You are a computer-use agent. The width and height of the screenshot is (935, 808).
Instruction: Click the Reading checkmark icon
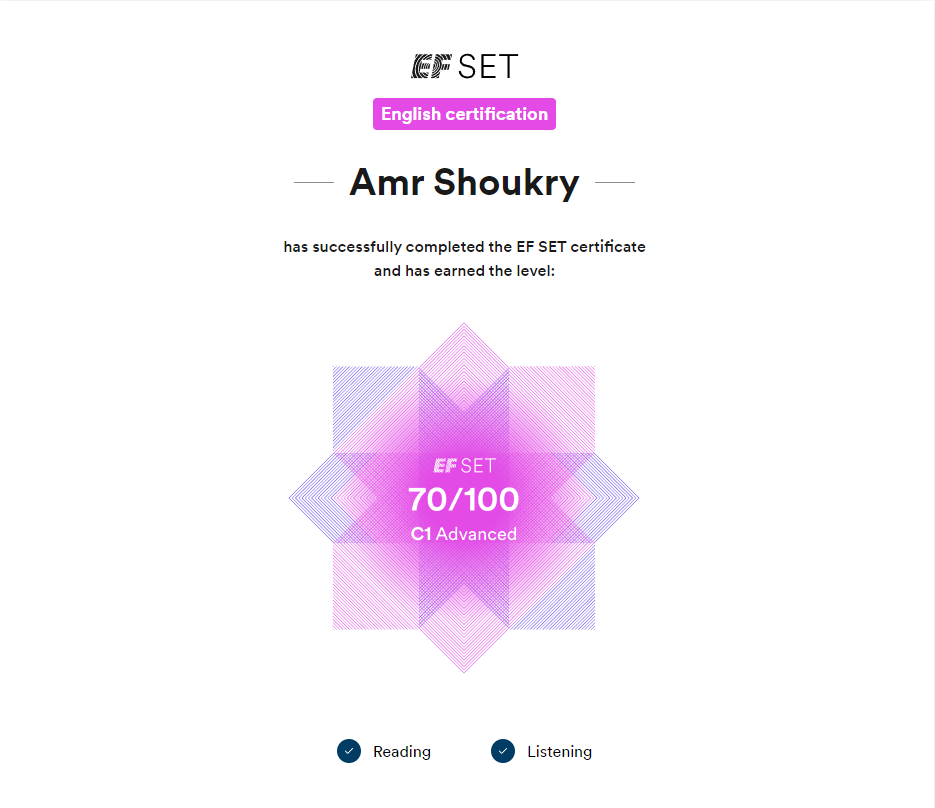tap(348, 751)
